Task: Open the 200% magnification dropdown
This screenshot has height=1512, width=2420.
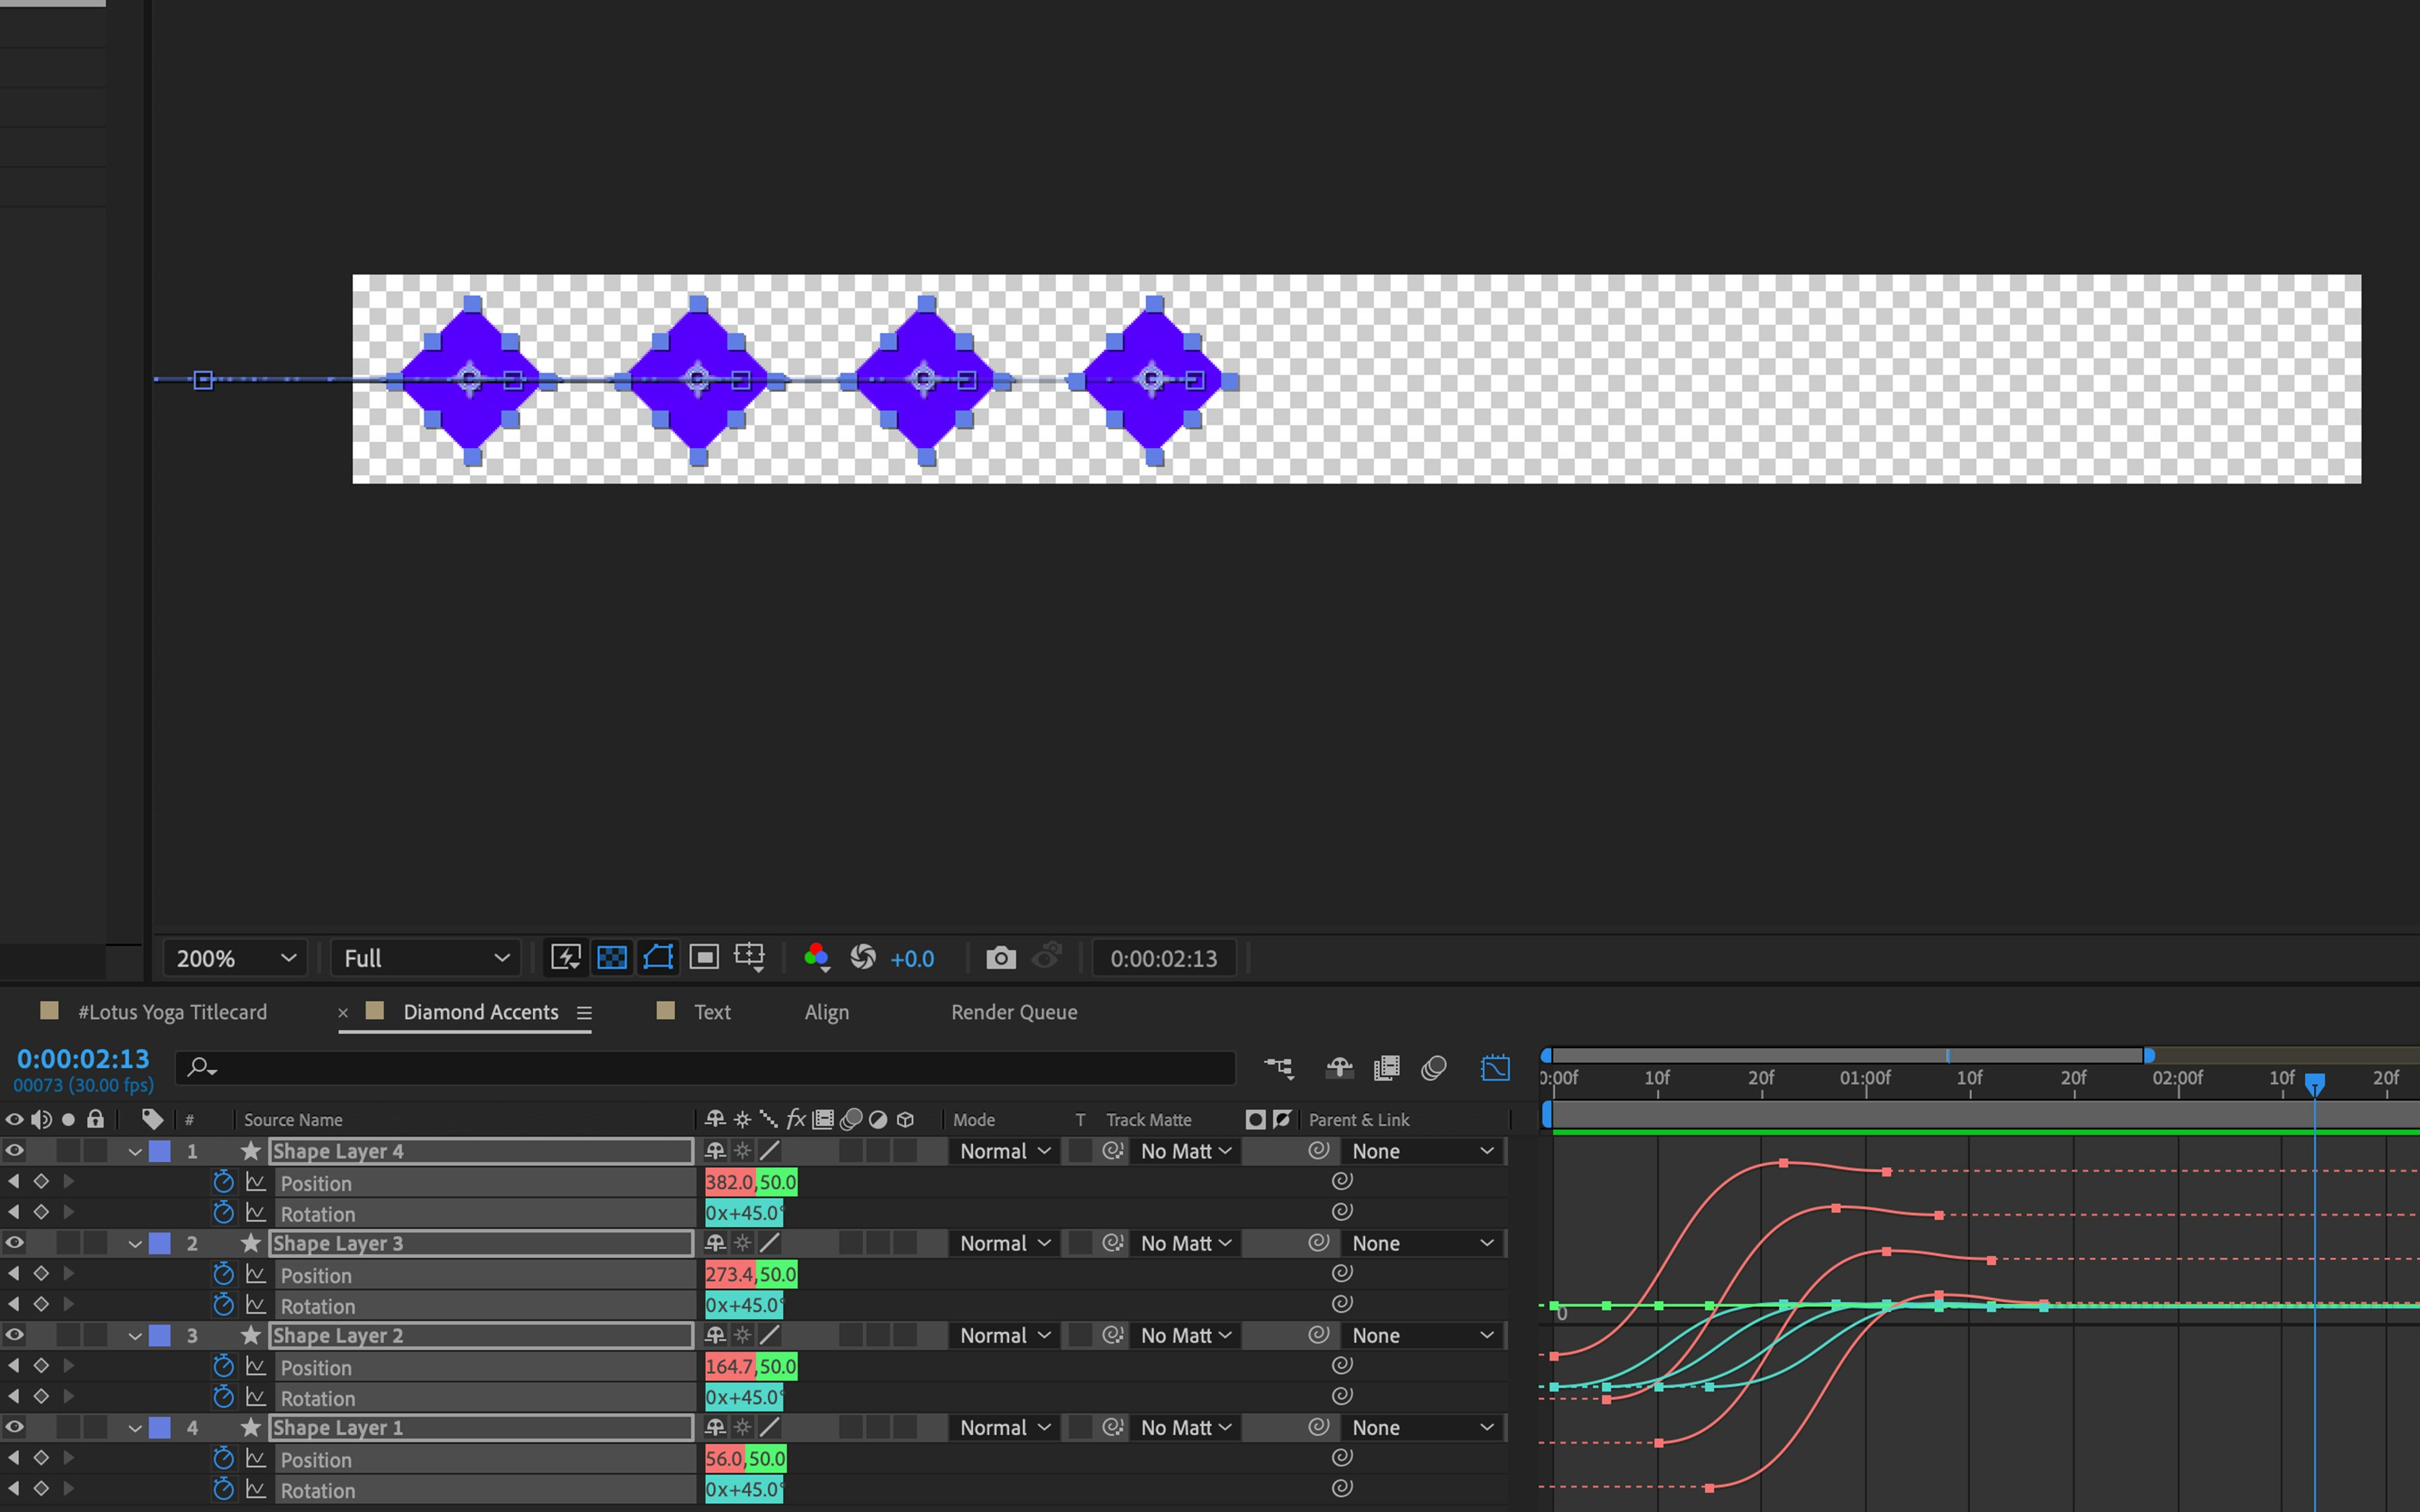Action: coord(235,958)
